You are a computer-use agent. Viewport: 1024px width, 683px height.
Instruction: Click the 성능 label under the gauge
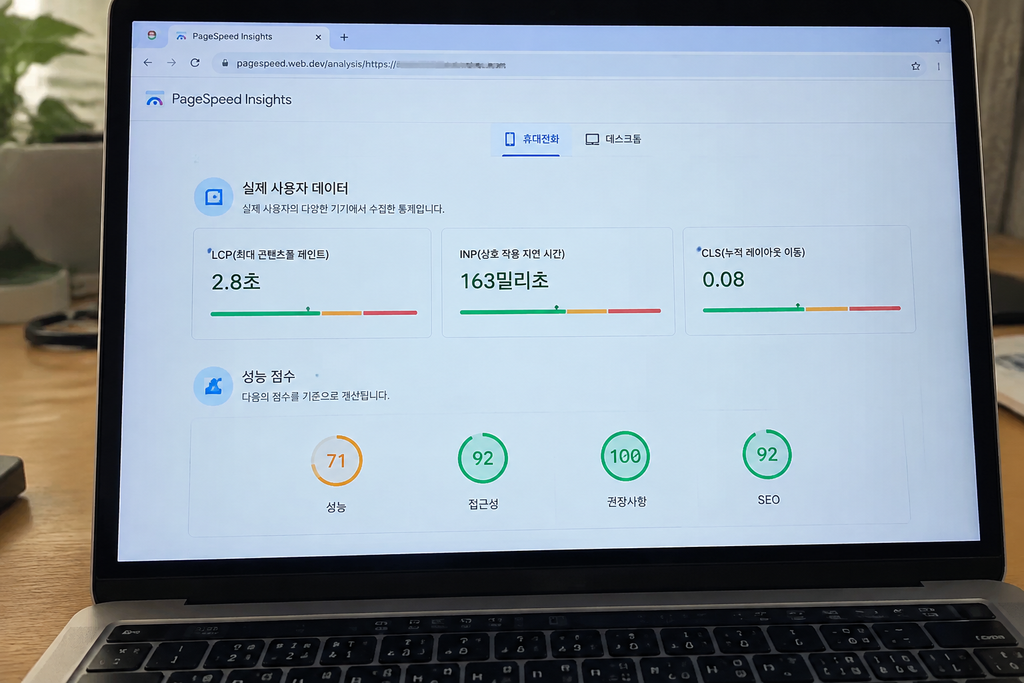(x=336, y=507)
